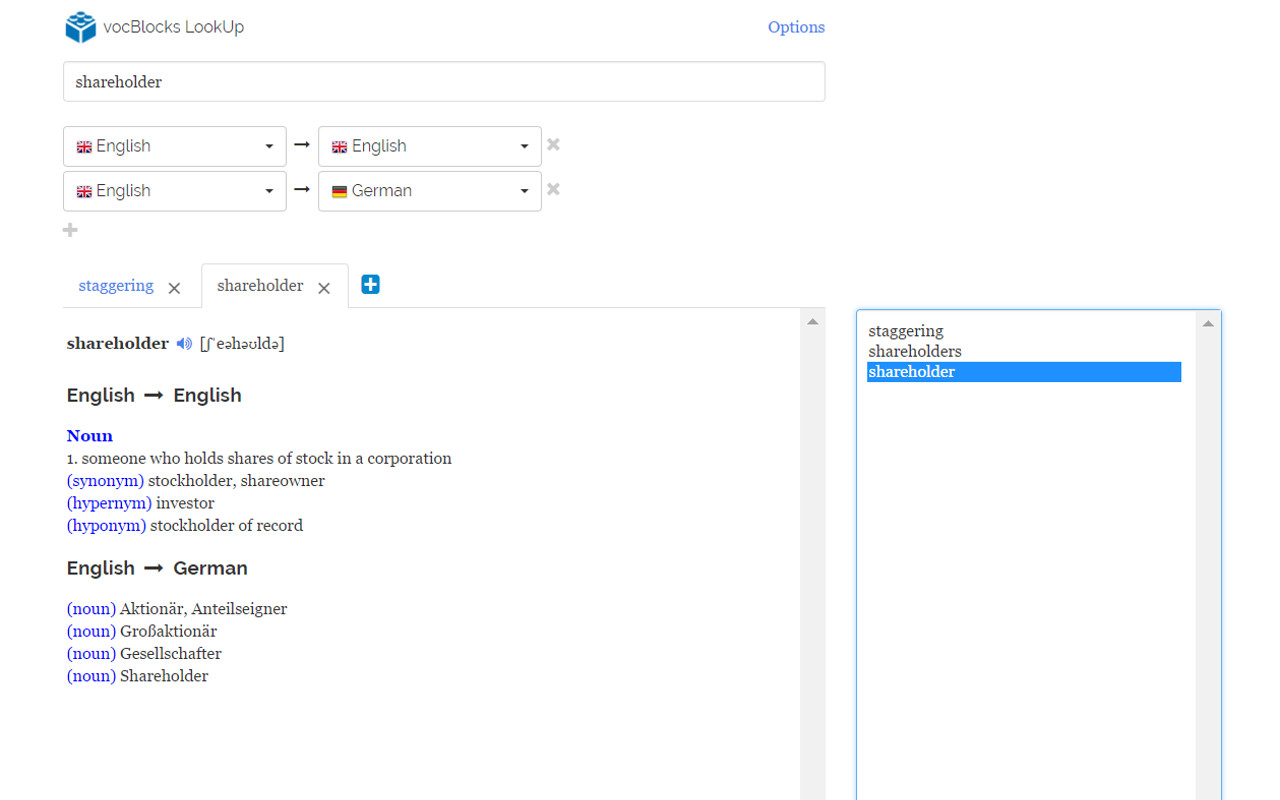Click the (hypernym) label
Viewport: 1280px width, 800px height.
point(109,503)
